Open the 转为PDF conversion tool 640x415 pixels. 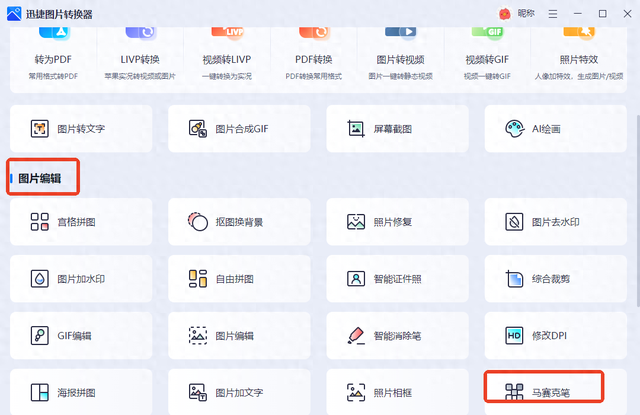pos(53,60)
